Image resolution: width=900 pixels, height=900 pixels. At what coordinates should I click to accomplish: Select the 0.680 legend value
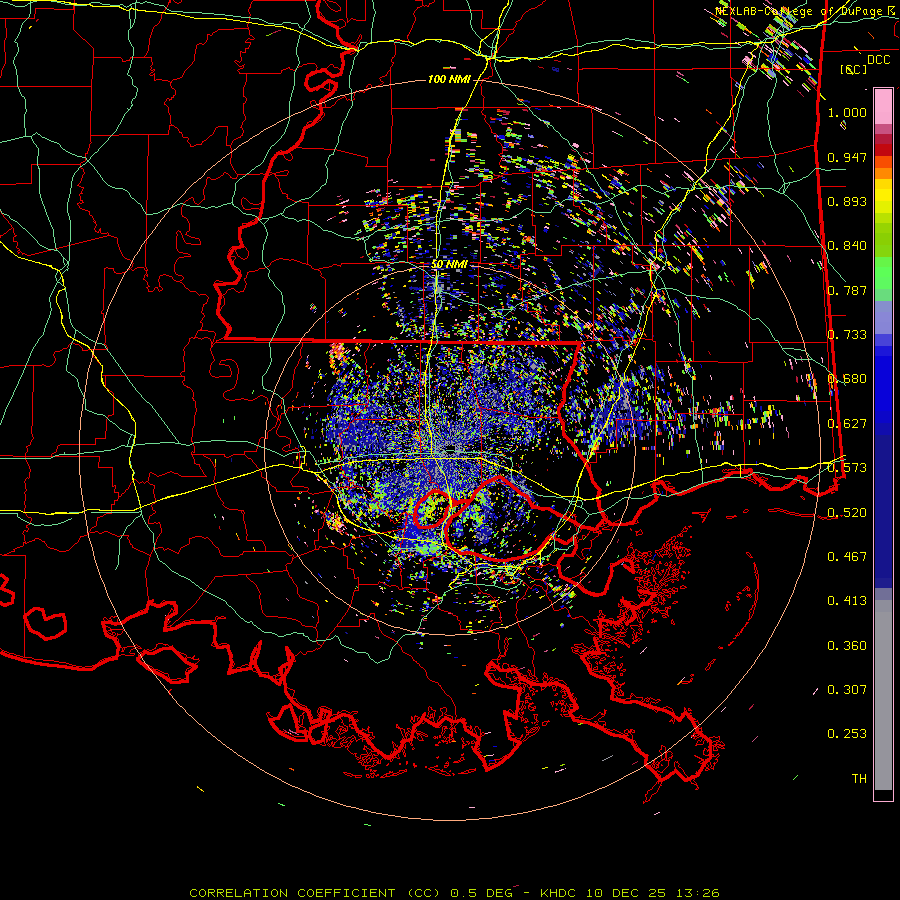pos(847,379)
